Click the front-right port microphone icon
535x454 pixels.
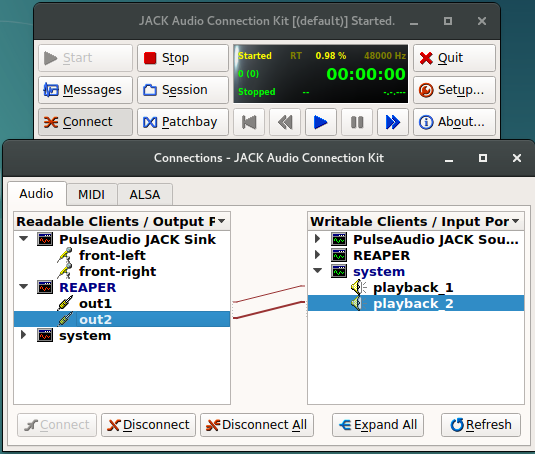pos(64,271)
